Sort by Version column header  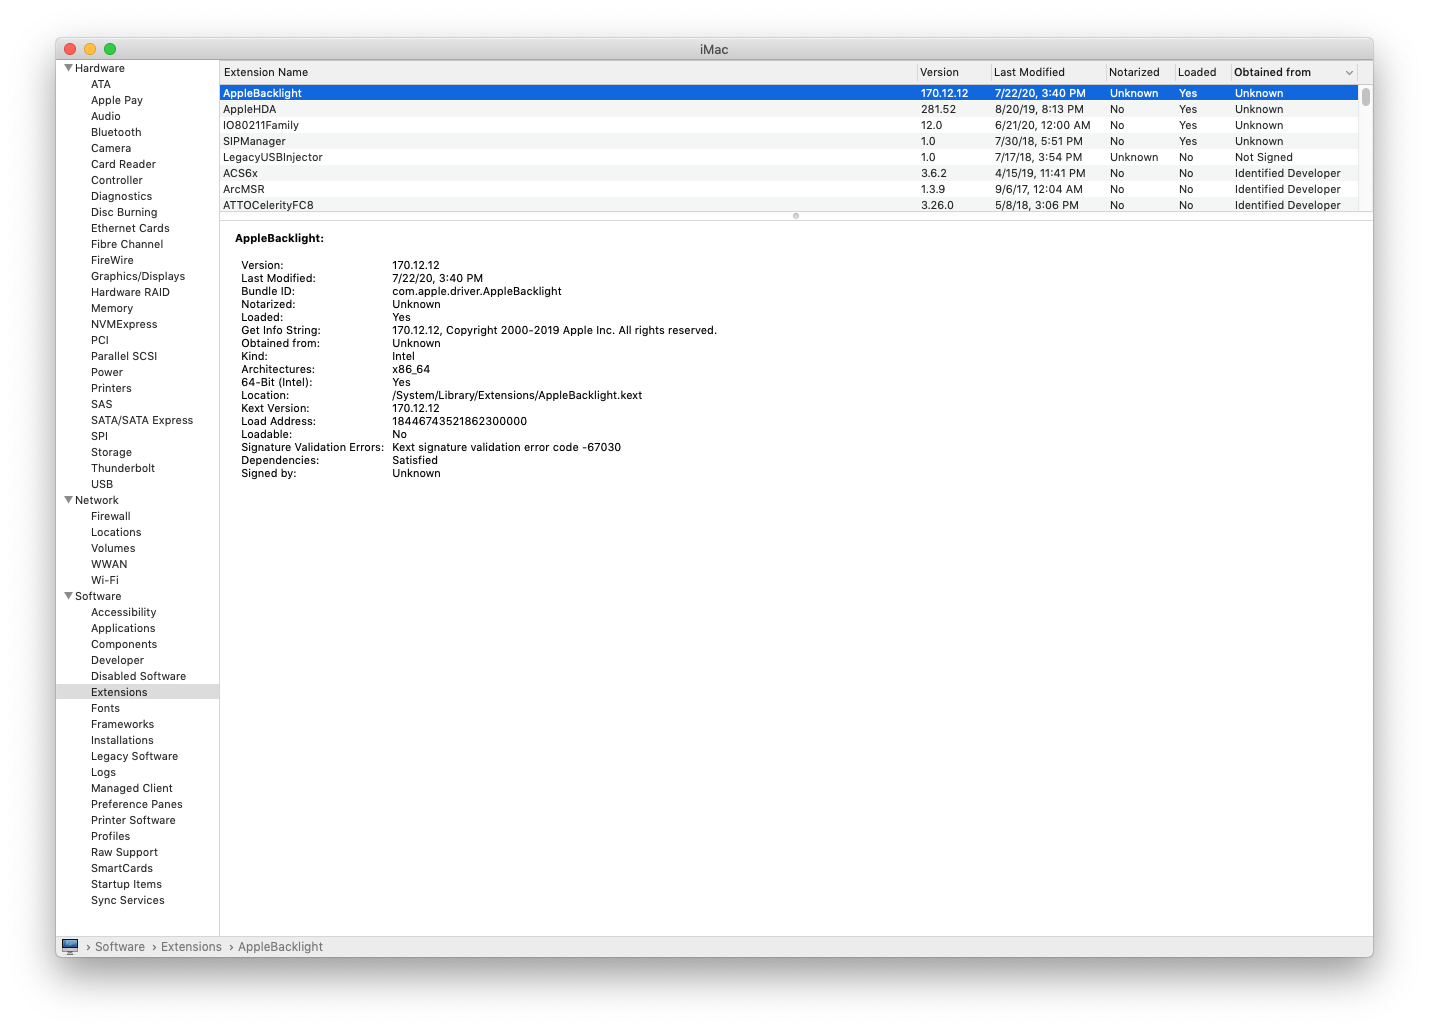pyautogui.click(x=953, y=72)
